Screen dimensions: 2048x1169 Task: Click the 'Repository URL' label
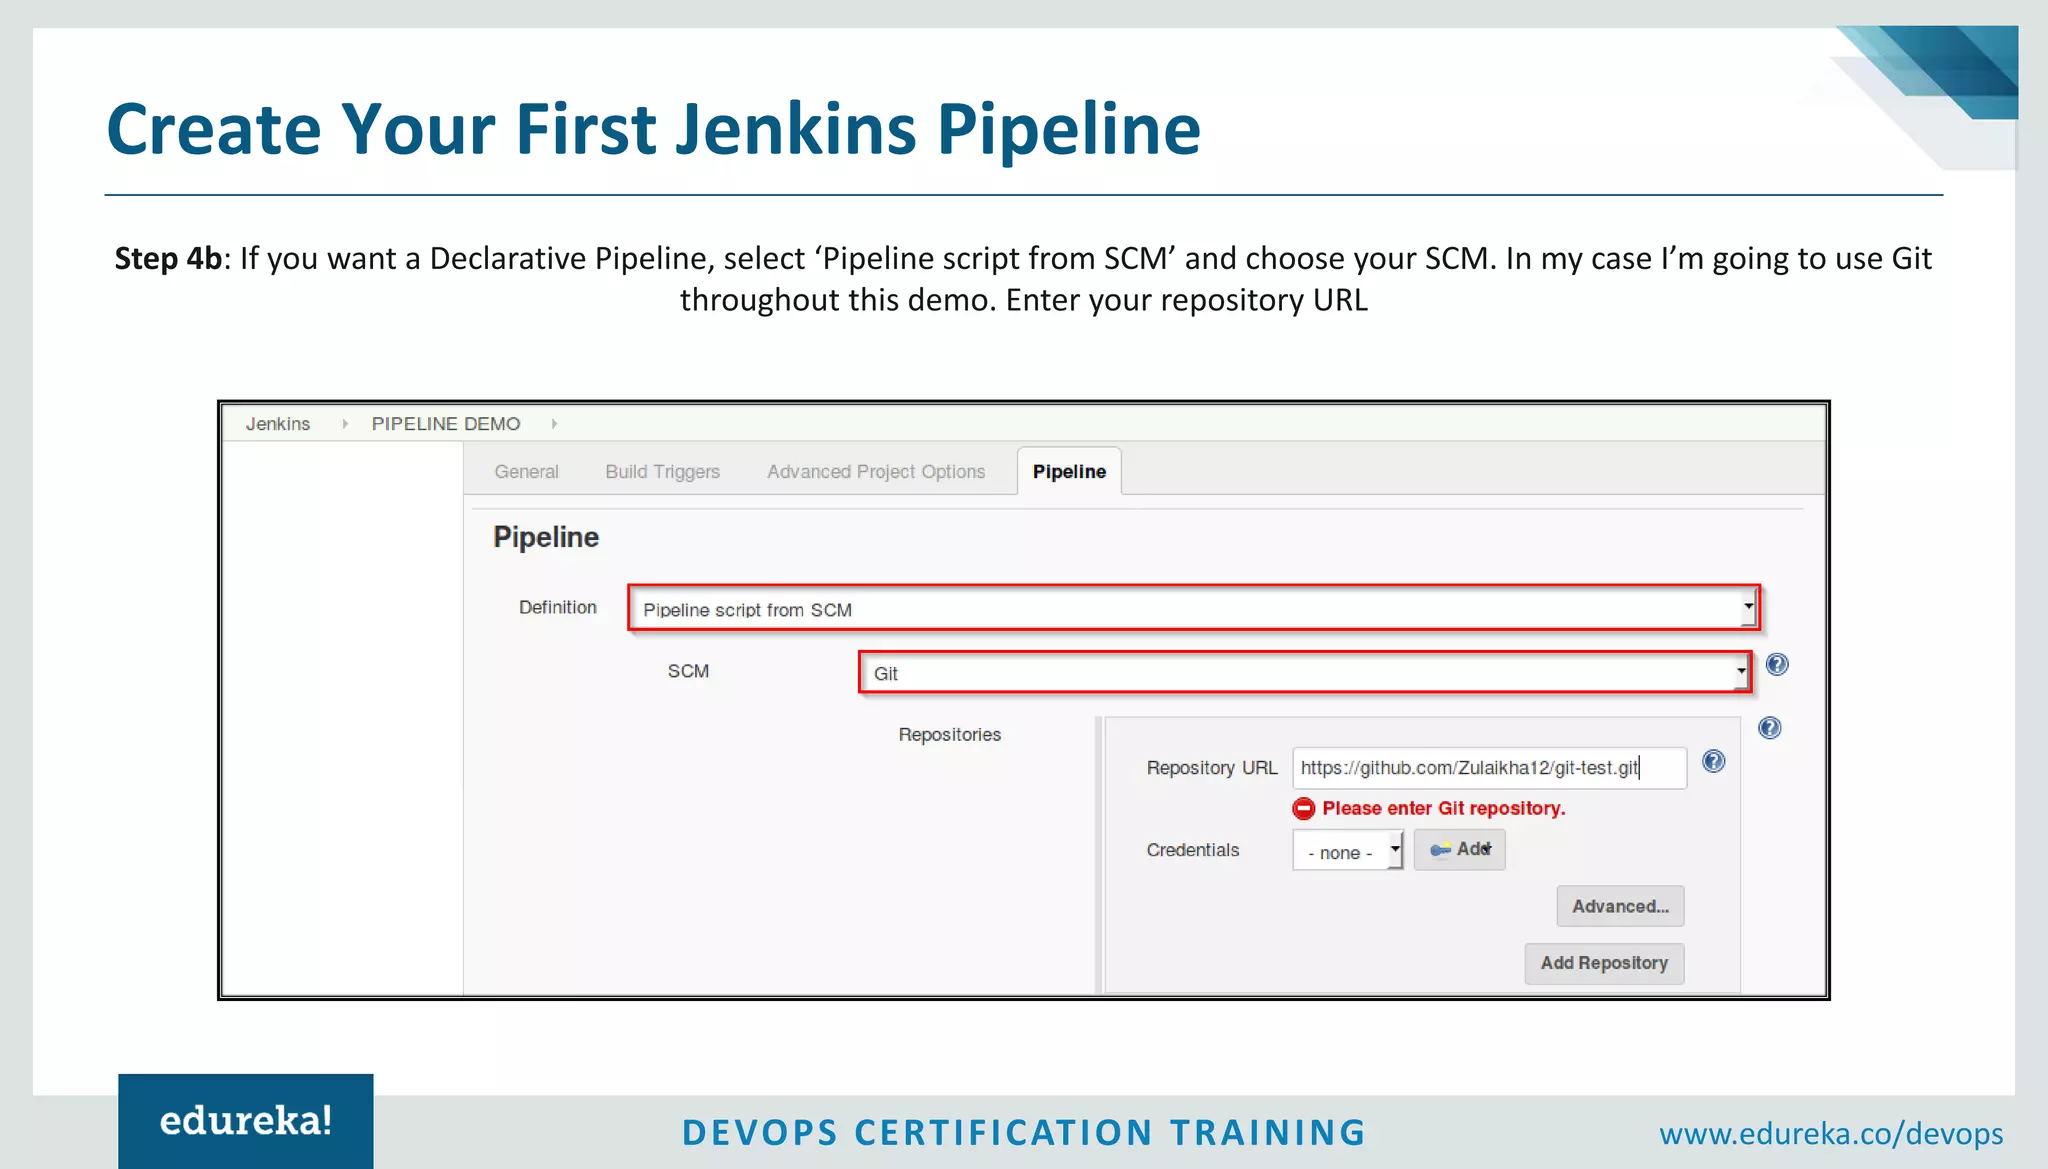[1212, 768]
